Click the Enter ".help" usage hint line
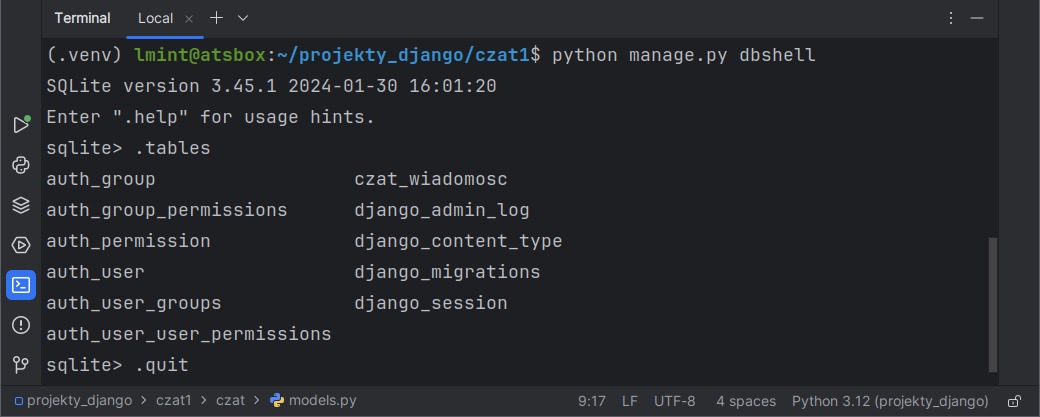This screenshot has width=1040, height=417. pos(211,118)
